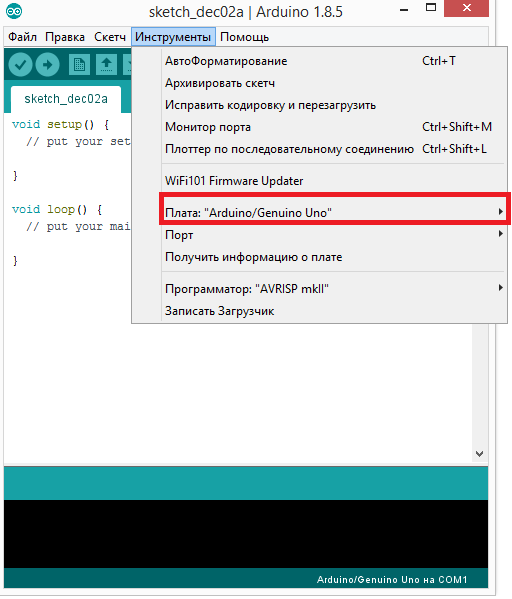Image resolution: width=512 pixels, height=599 pixels.
Task: Click the Upload arrow toolbar icon
Action: point(47,65)
